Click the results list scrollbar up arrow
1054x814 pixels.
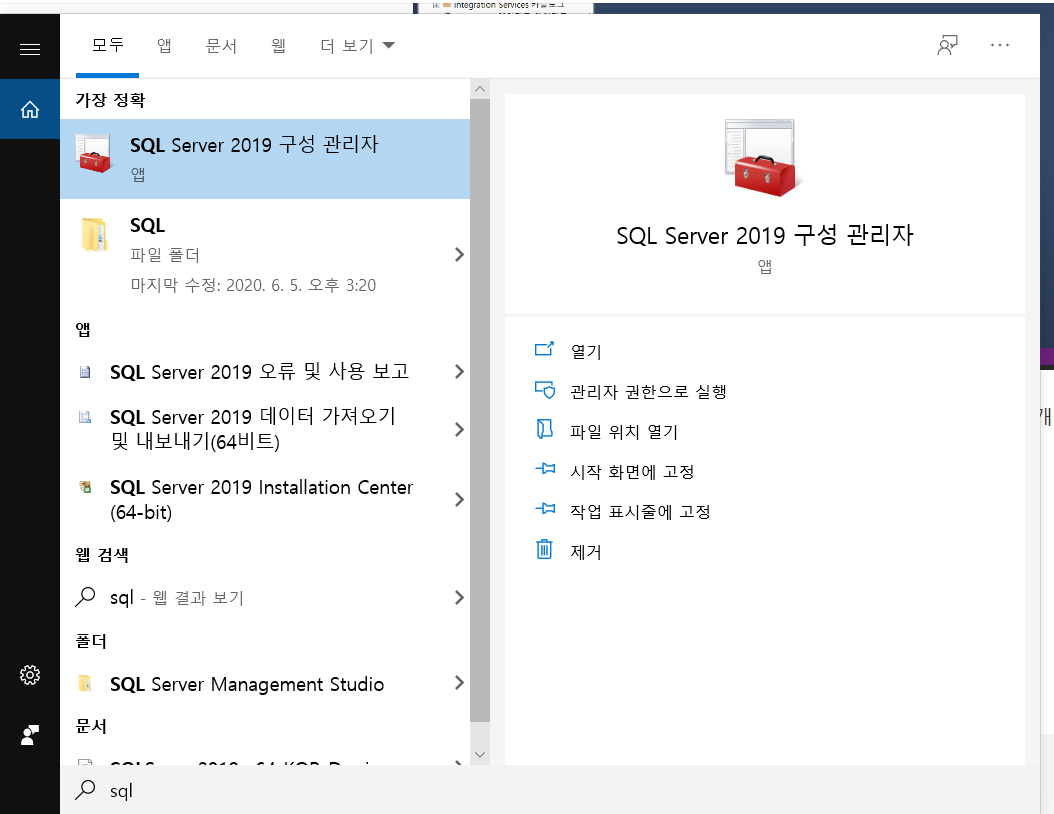coord(480,89)
